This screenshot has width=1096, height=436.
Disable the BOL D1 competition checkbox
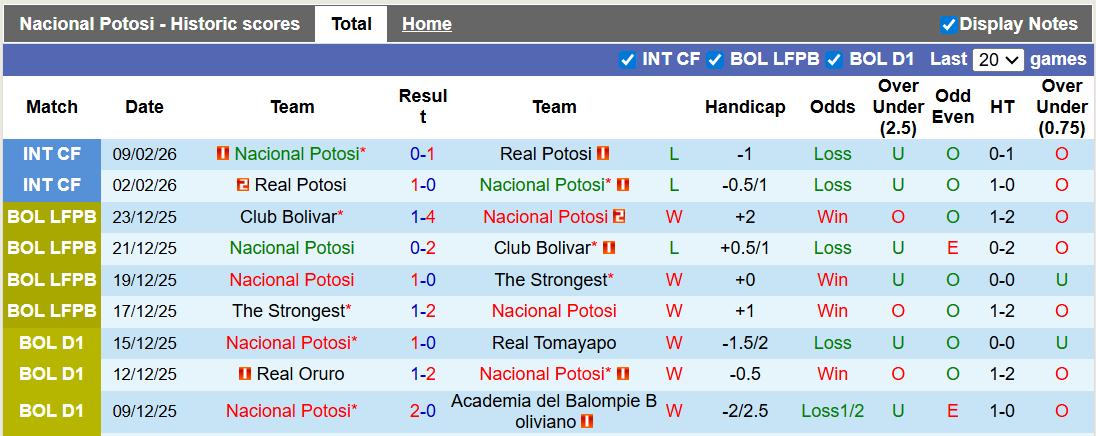click(834, 60)
